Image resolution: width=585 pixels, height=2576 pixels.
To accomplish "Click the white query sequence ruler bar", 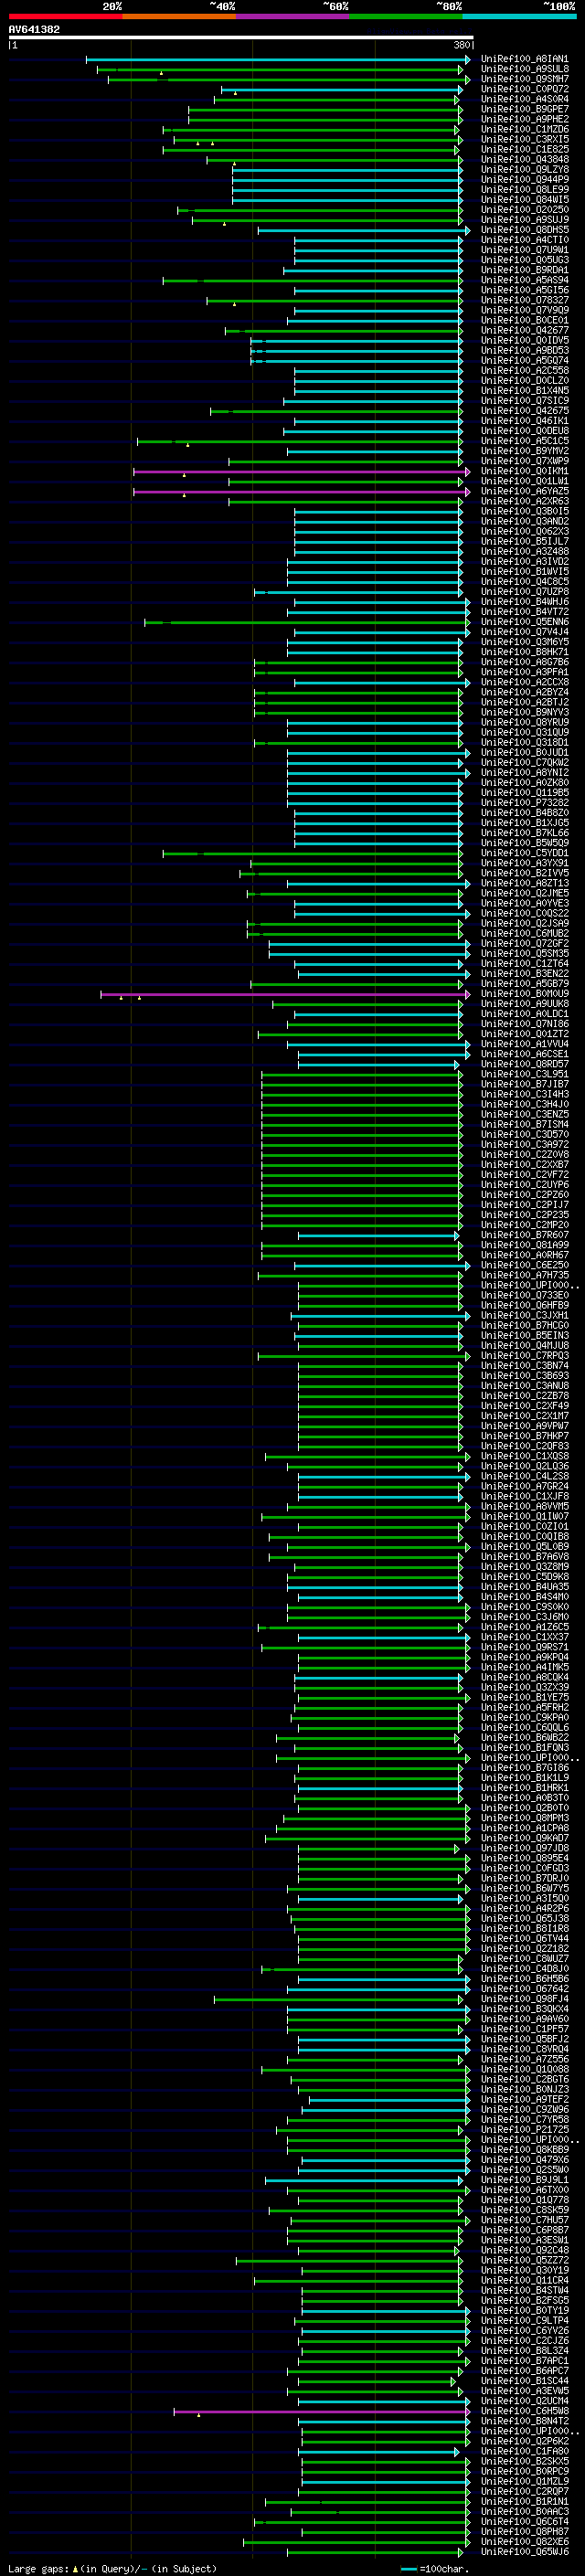I will click(241, 37).
